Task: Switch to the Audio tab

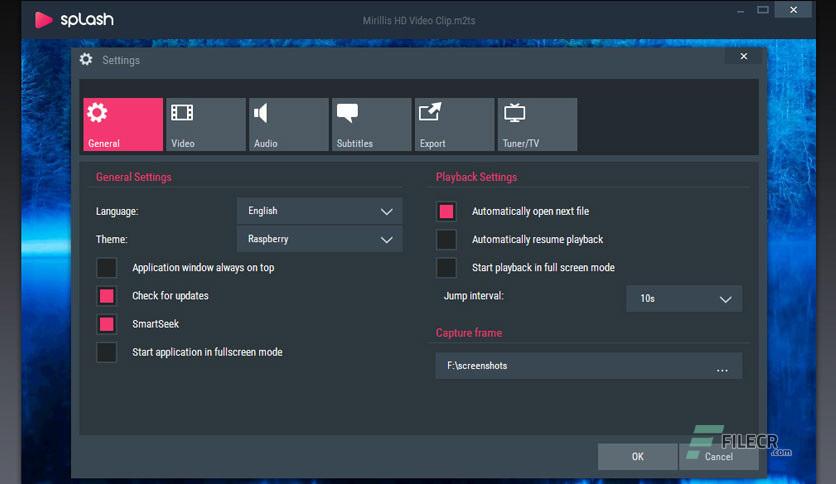Action: coord(288,124)
